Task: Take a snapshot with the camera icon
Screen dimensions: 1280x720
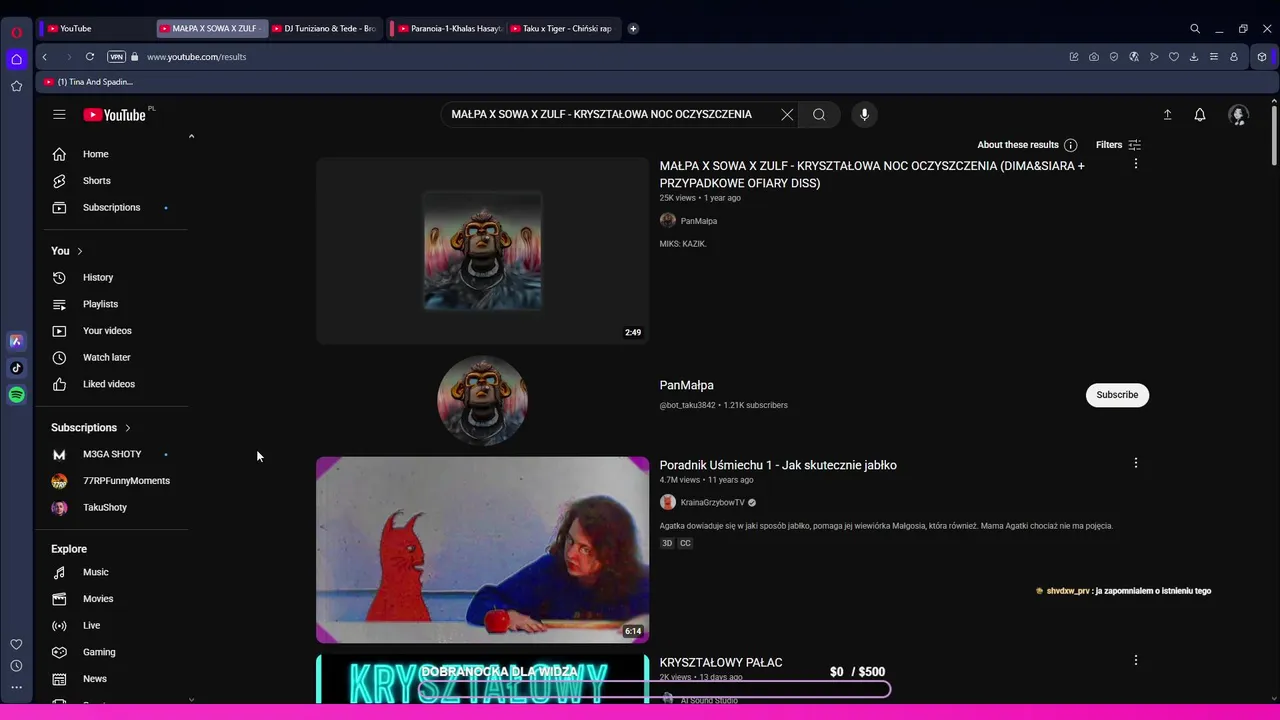Action: pyautogui.click(x=1094, y=57)
